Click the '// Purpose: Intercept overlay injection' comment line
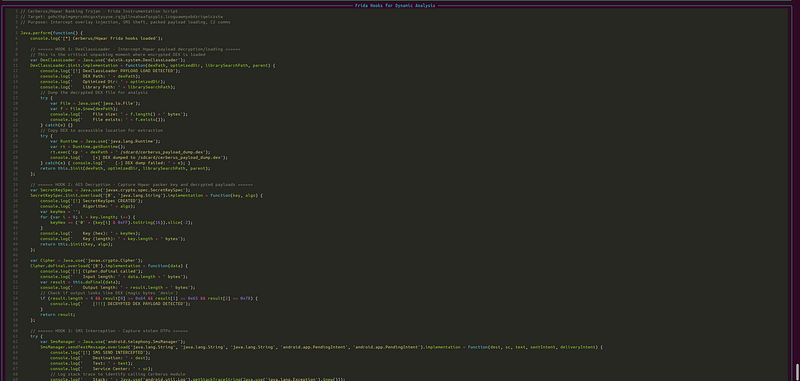 [x=125, y=22]
